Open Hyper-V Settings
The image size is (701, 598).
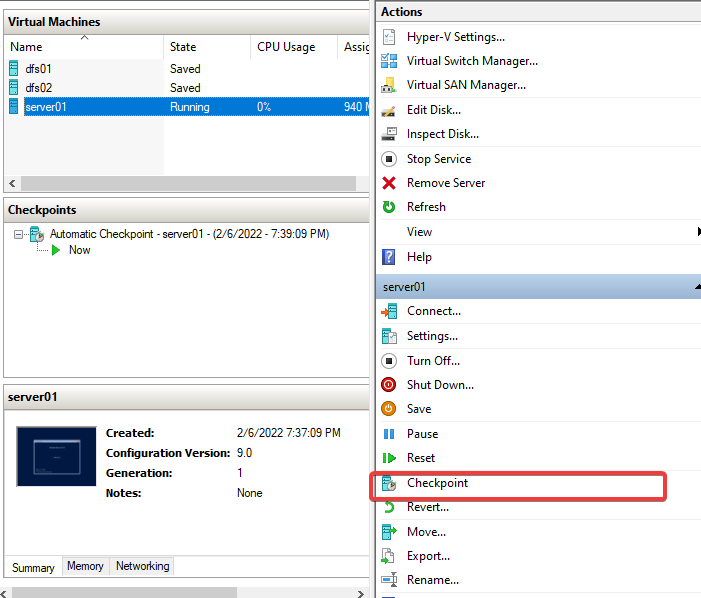coord(456,37)
